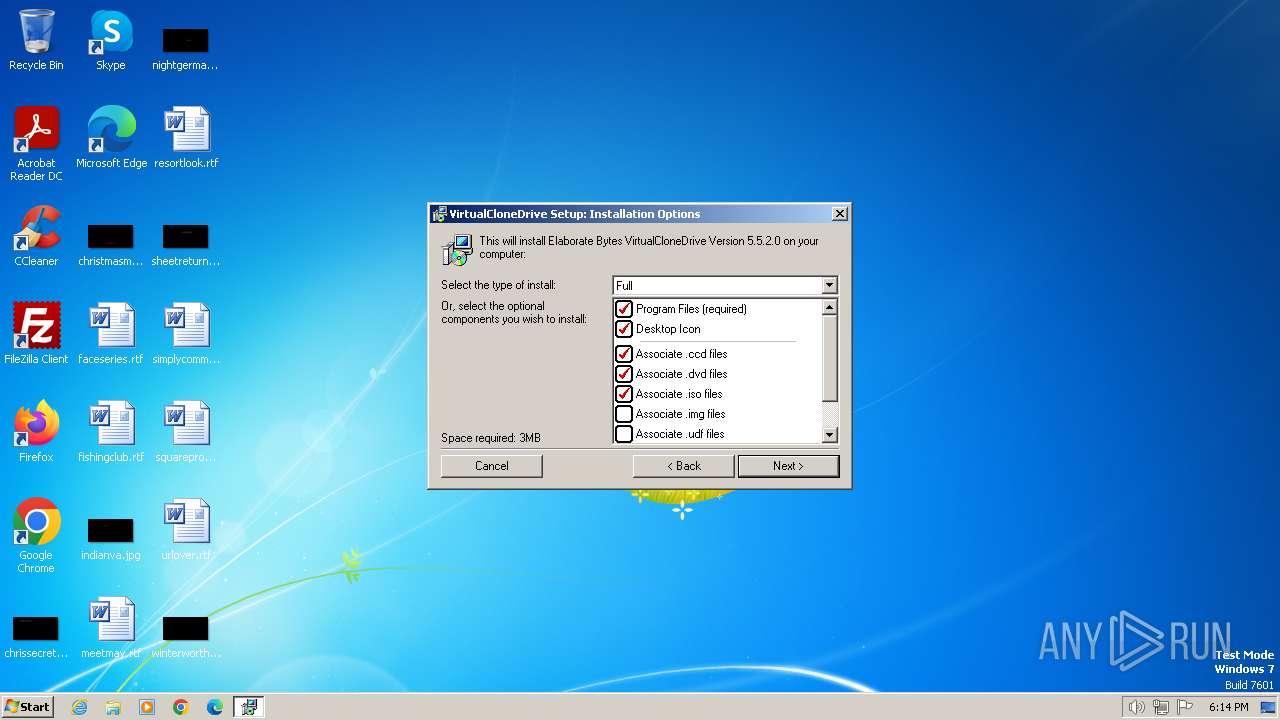Launch Firefox from desktop
The width and height of the screenshot is (1280, 720).
(36, 432)
